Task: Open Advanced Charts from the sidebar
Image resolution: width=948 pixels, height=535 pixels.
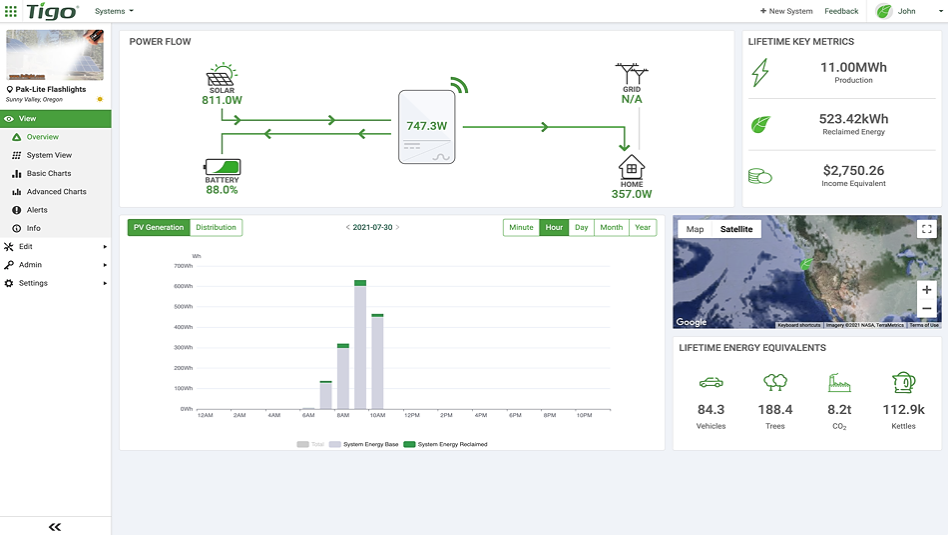Action: point(56,192)
